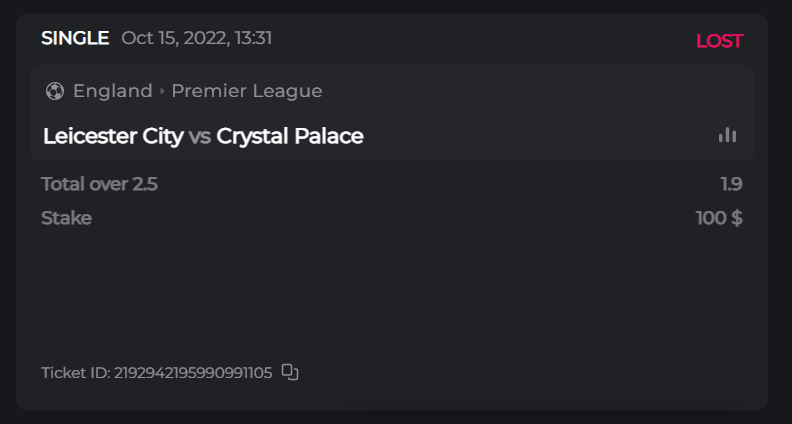Viewport: 792px width, 424px height.
Task: Copy the ticket ID with copy icon
Action: tap(290, 372)
